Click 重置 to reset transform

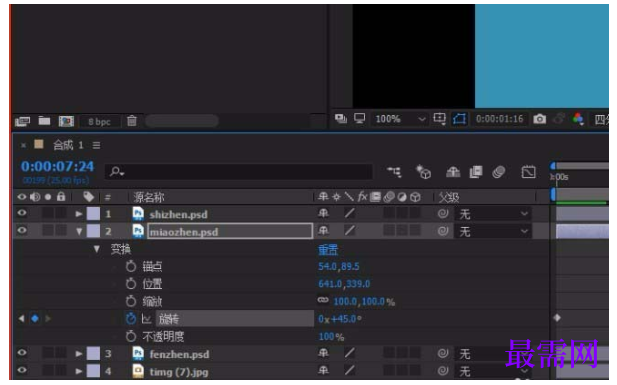(328, 250)
